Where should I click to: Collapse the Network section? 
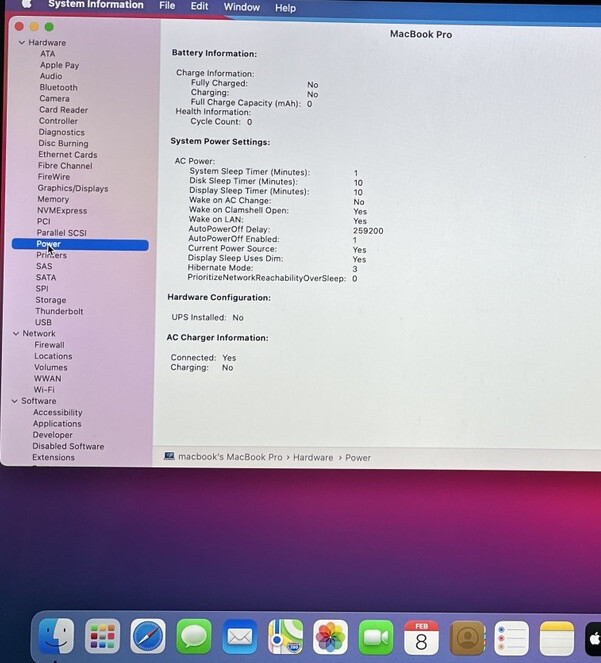click(x=16, y=334)
